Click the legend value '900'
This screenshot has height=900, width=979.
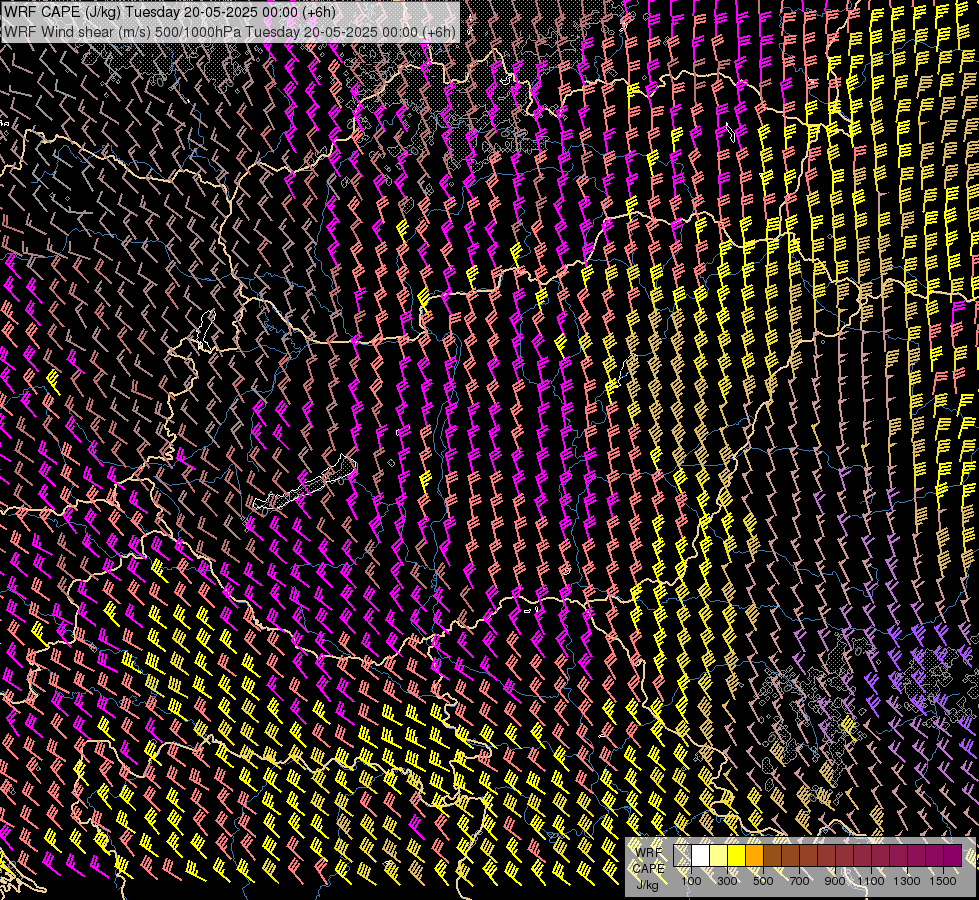(835, 881)
